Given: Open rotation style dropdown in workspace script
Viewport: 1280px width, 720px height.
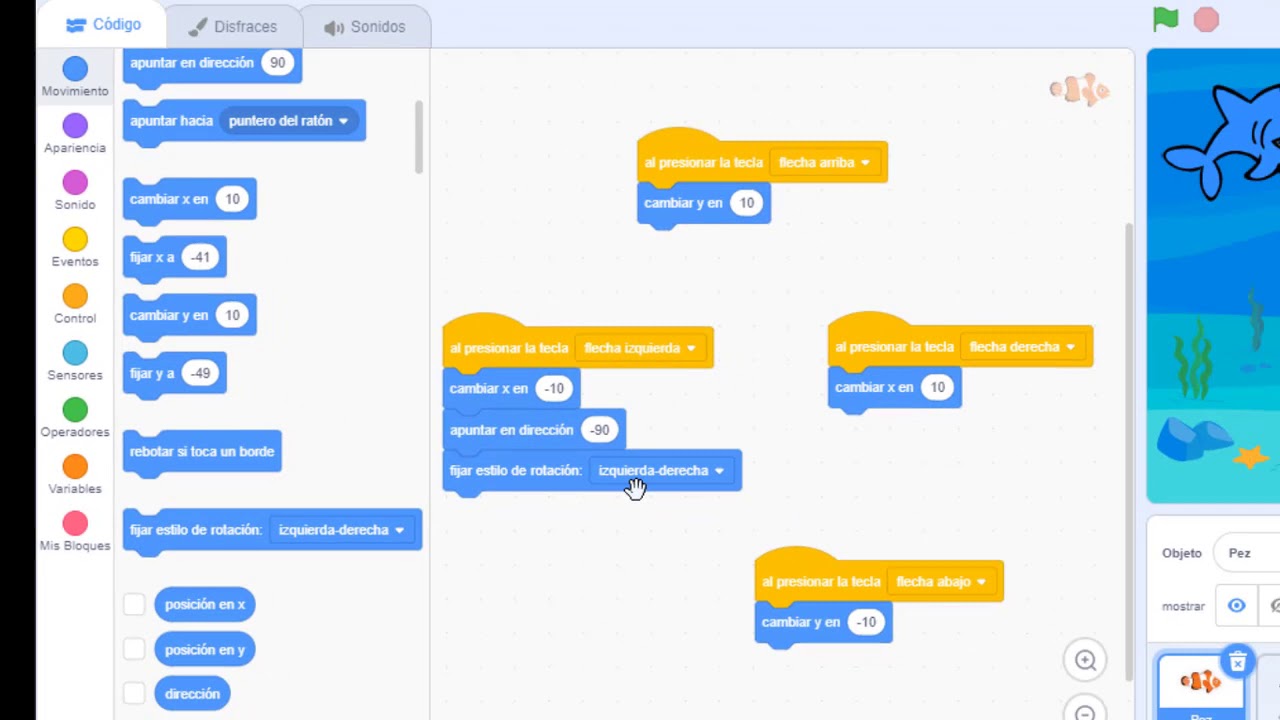Looking at the screenshot, I should [661, 471].
